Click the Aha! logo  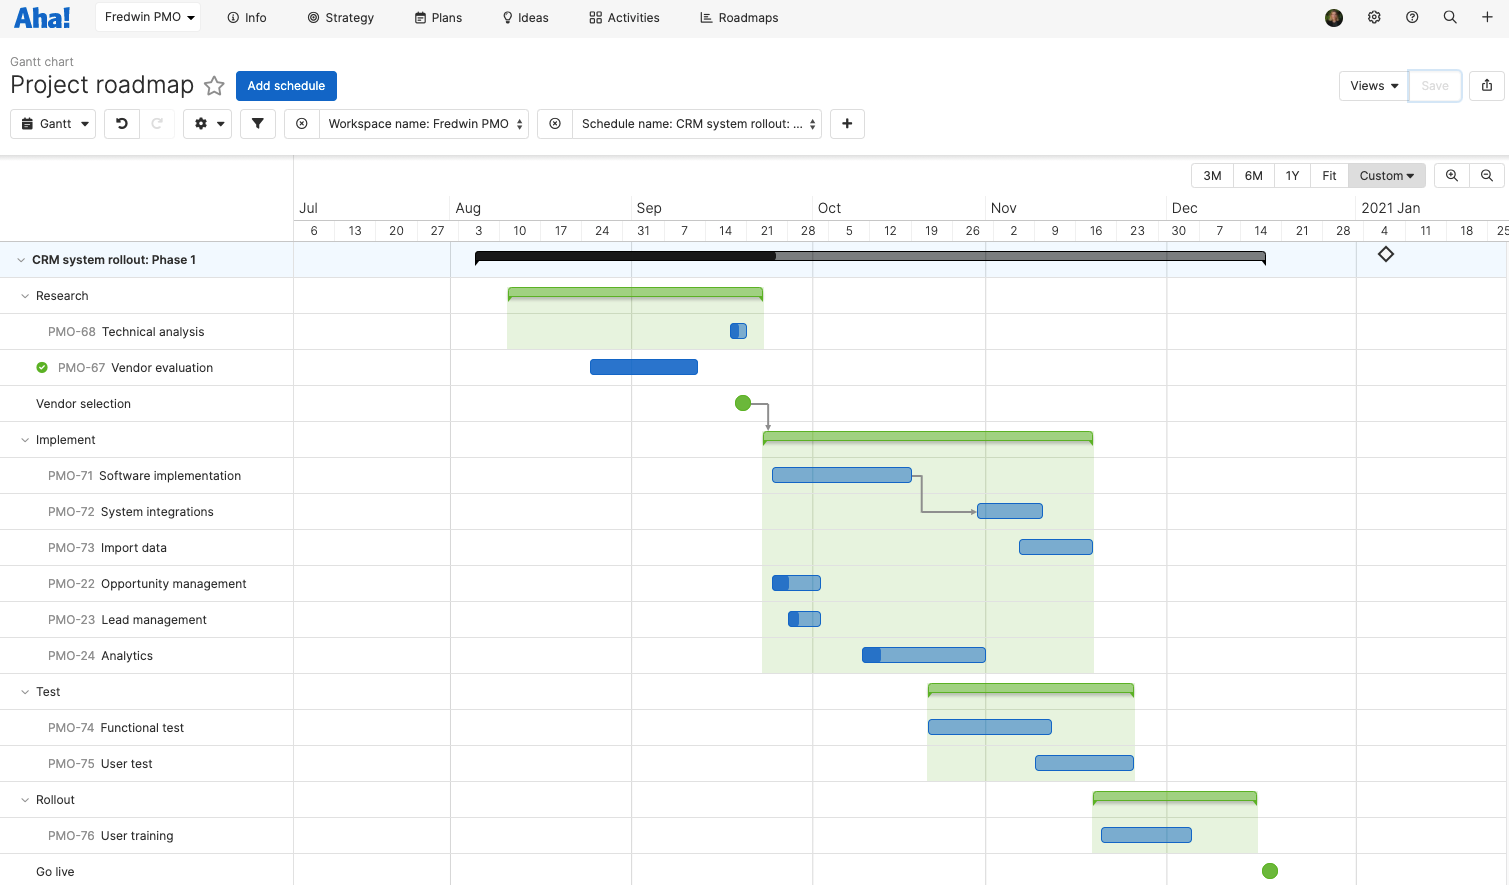(x=42, y=18)
